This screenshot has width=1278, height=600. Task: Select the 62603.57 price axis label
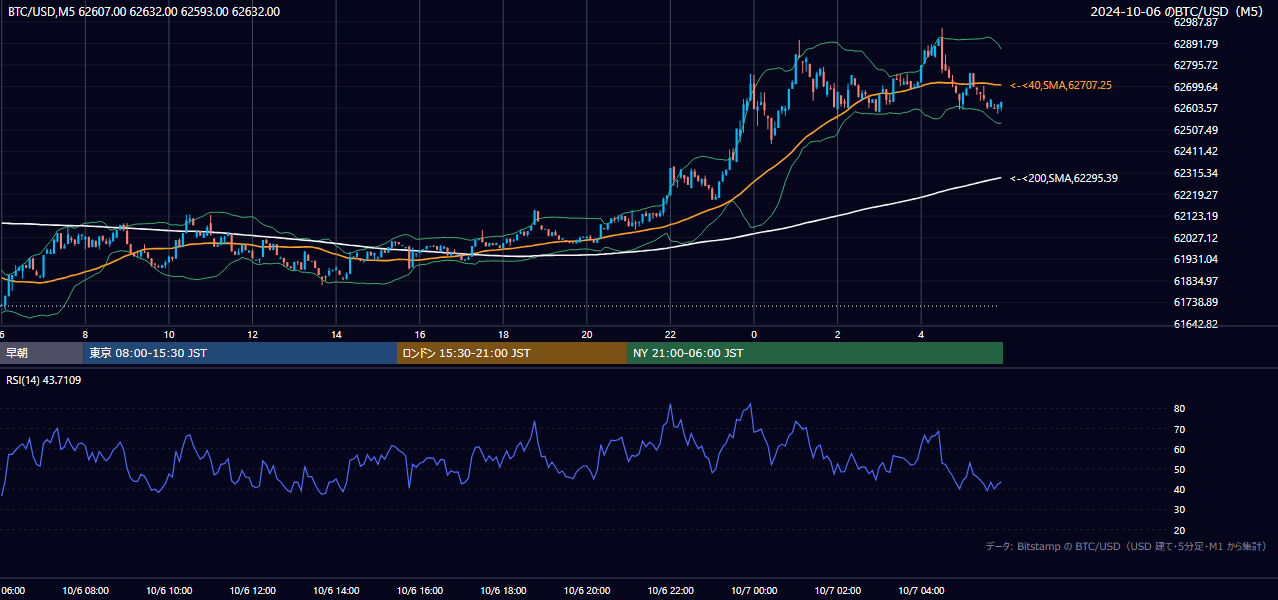(1195, 108)
